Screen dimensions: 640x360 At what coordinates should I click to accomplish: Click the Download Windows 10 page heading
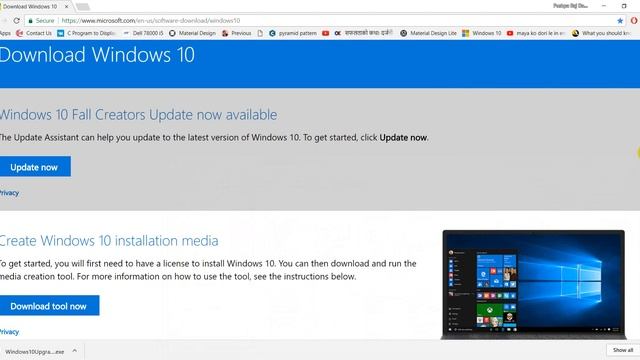pyautogui.click(x=97, y=55)
